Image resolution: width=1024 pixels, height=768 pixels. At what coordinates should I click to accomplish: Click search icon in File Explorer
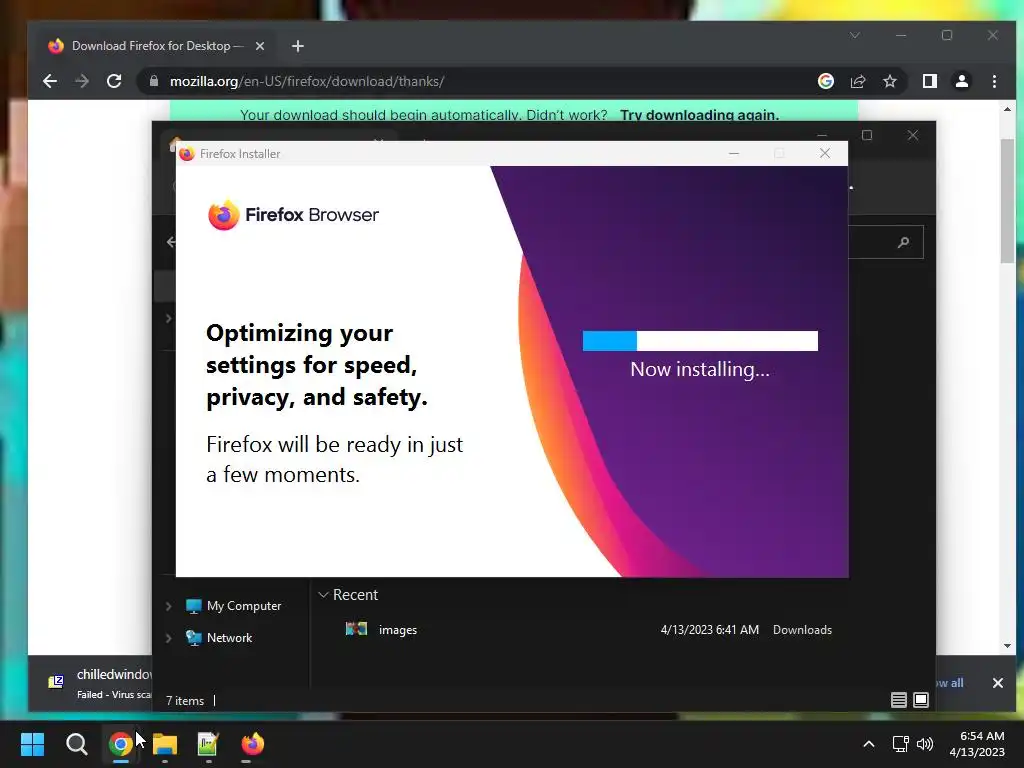click(x=903, y=242)
